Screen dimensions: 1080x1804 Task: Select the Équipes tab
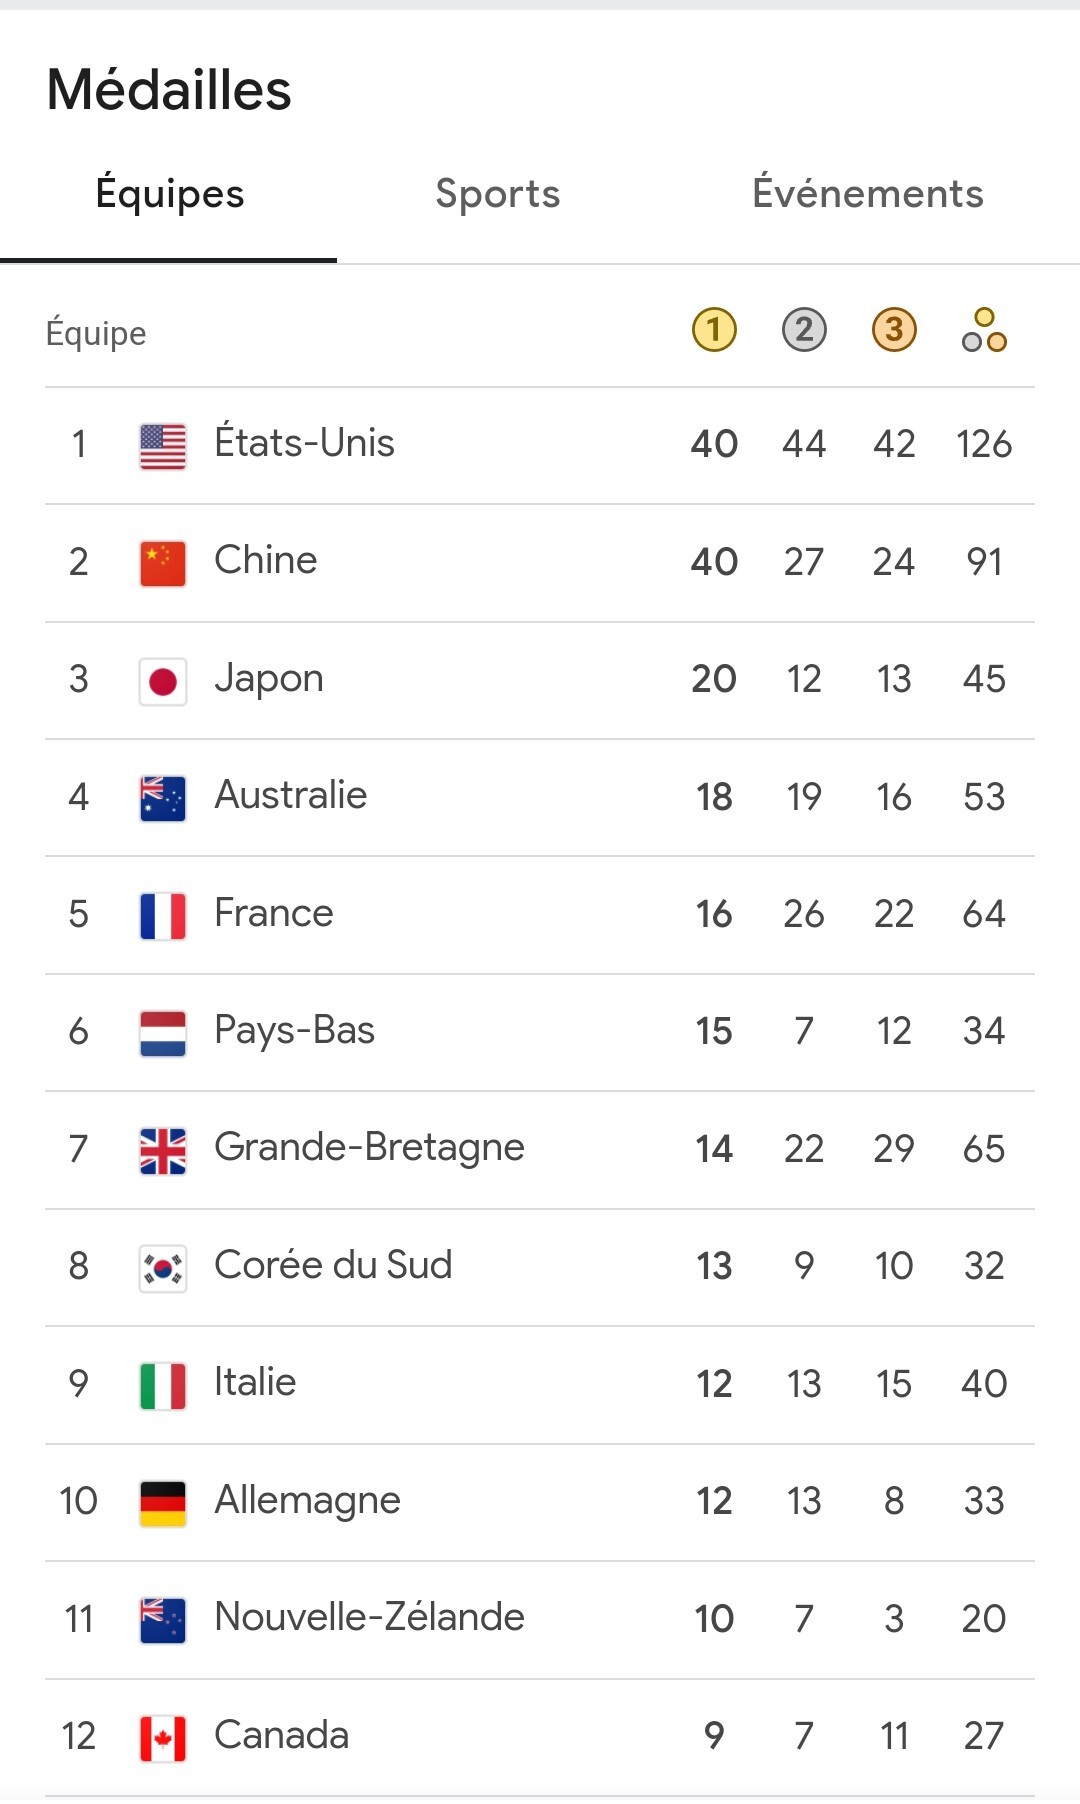170,194
